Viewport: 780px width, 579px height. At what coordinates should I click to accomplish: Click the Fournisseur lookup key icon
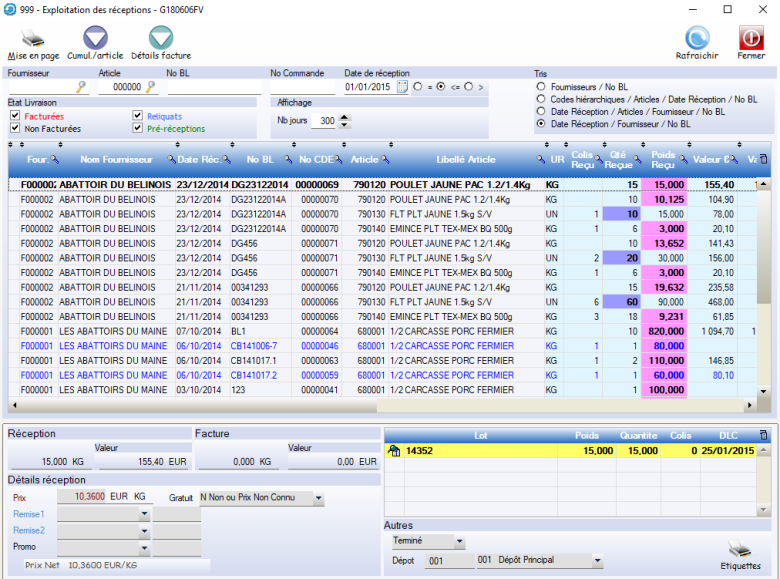(82, 88)
